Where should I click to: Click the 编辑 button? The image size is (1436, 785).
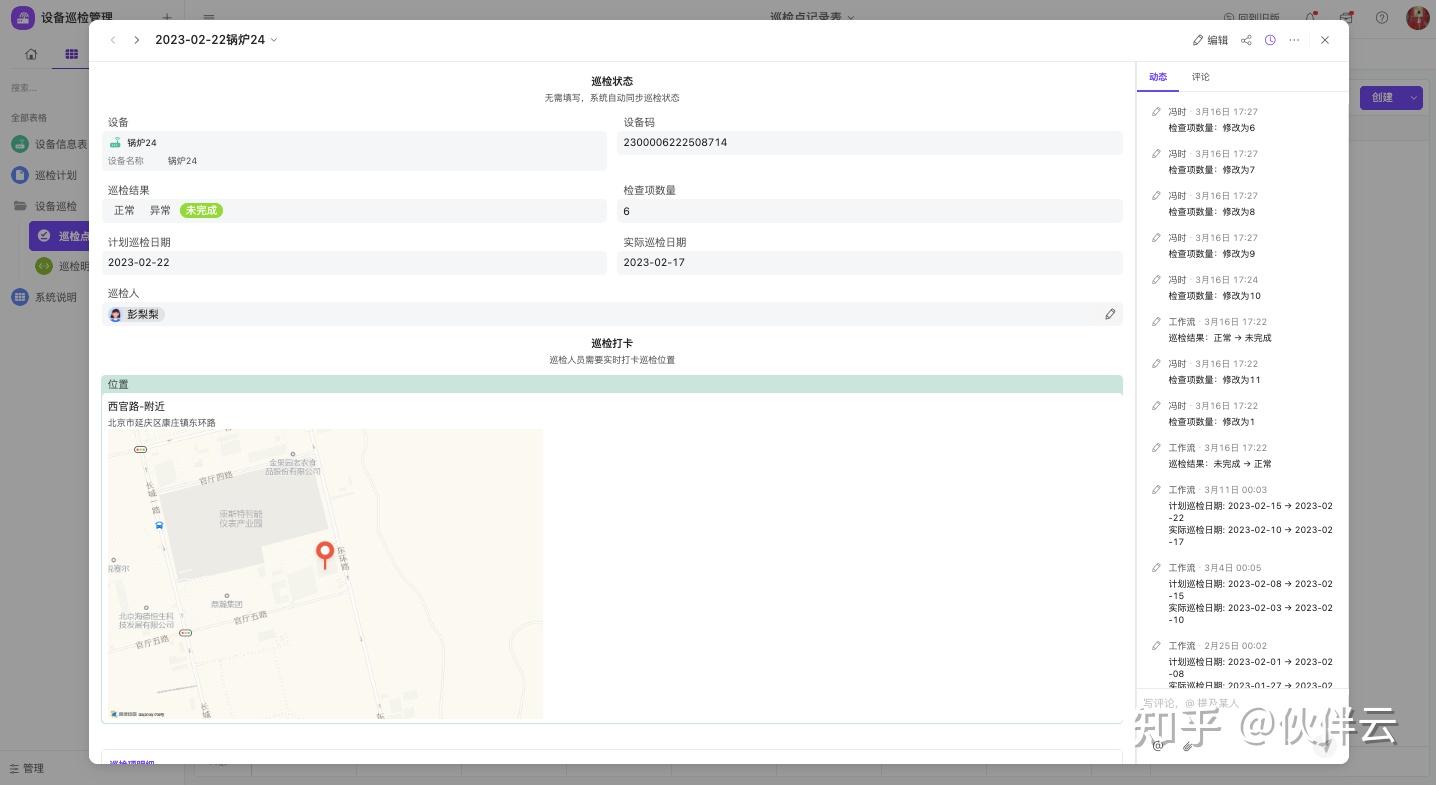1210,40
